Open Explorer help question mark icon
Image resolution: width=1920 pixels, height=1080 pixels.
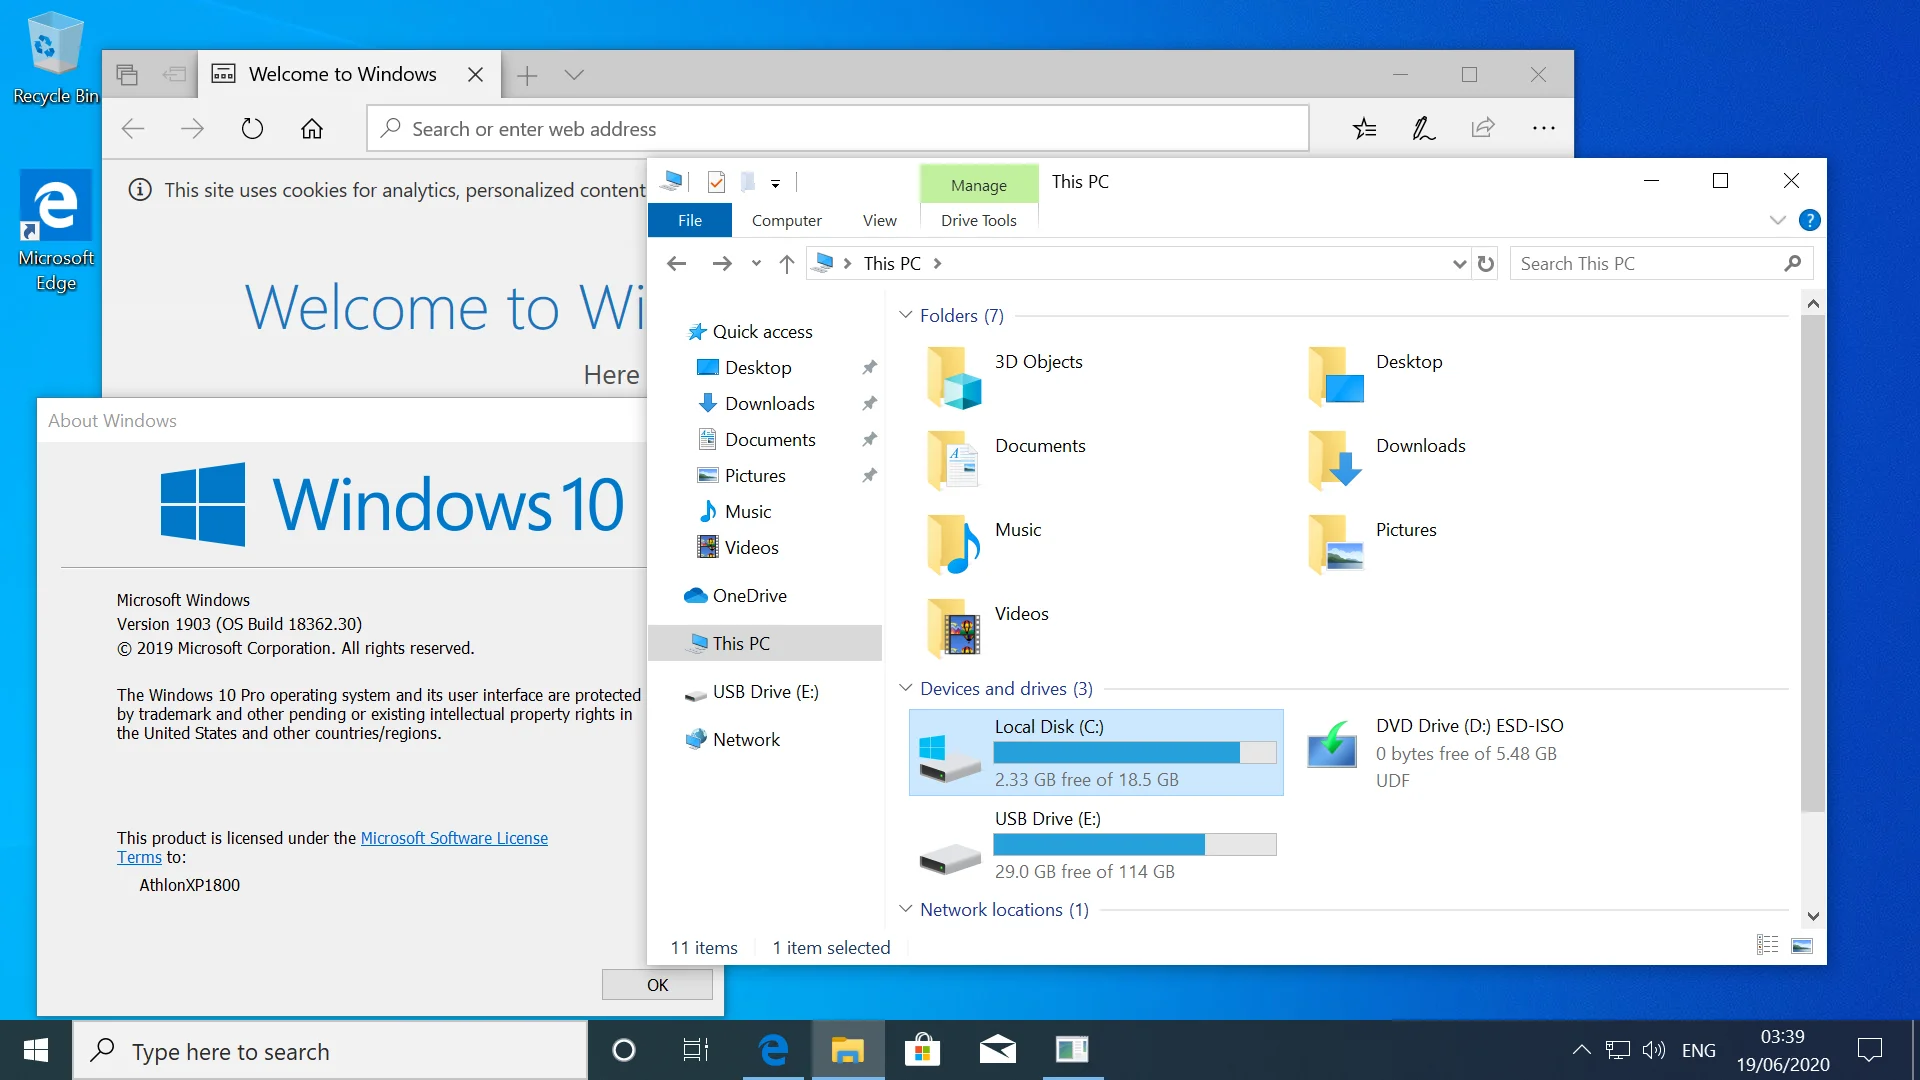pos(1809,220)
